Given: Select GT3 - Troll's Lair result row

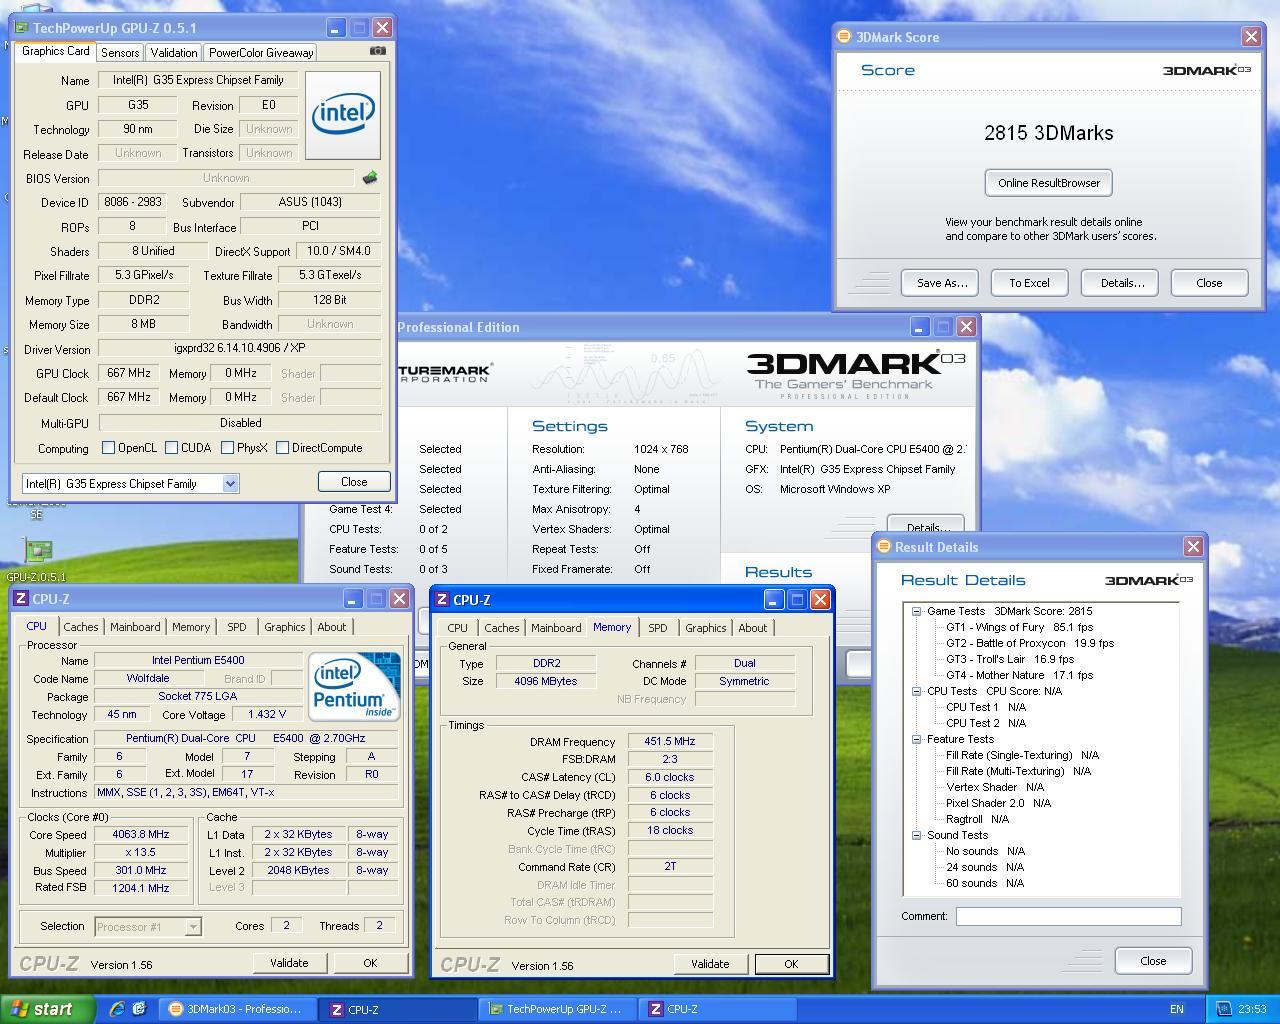Looking at the screenshot, I should tap(1010, 659).
